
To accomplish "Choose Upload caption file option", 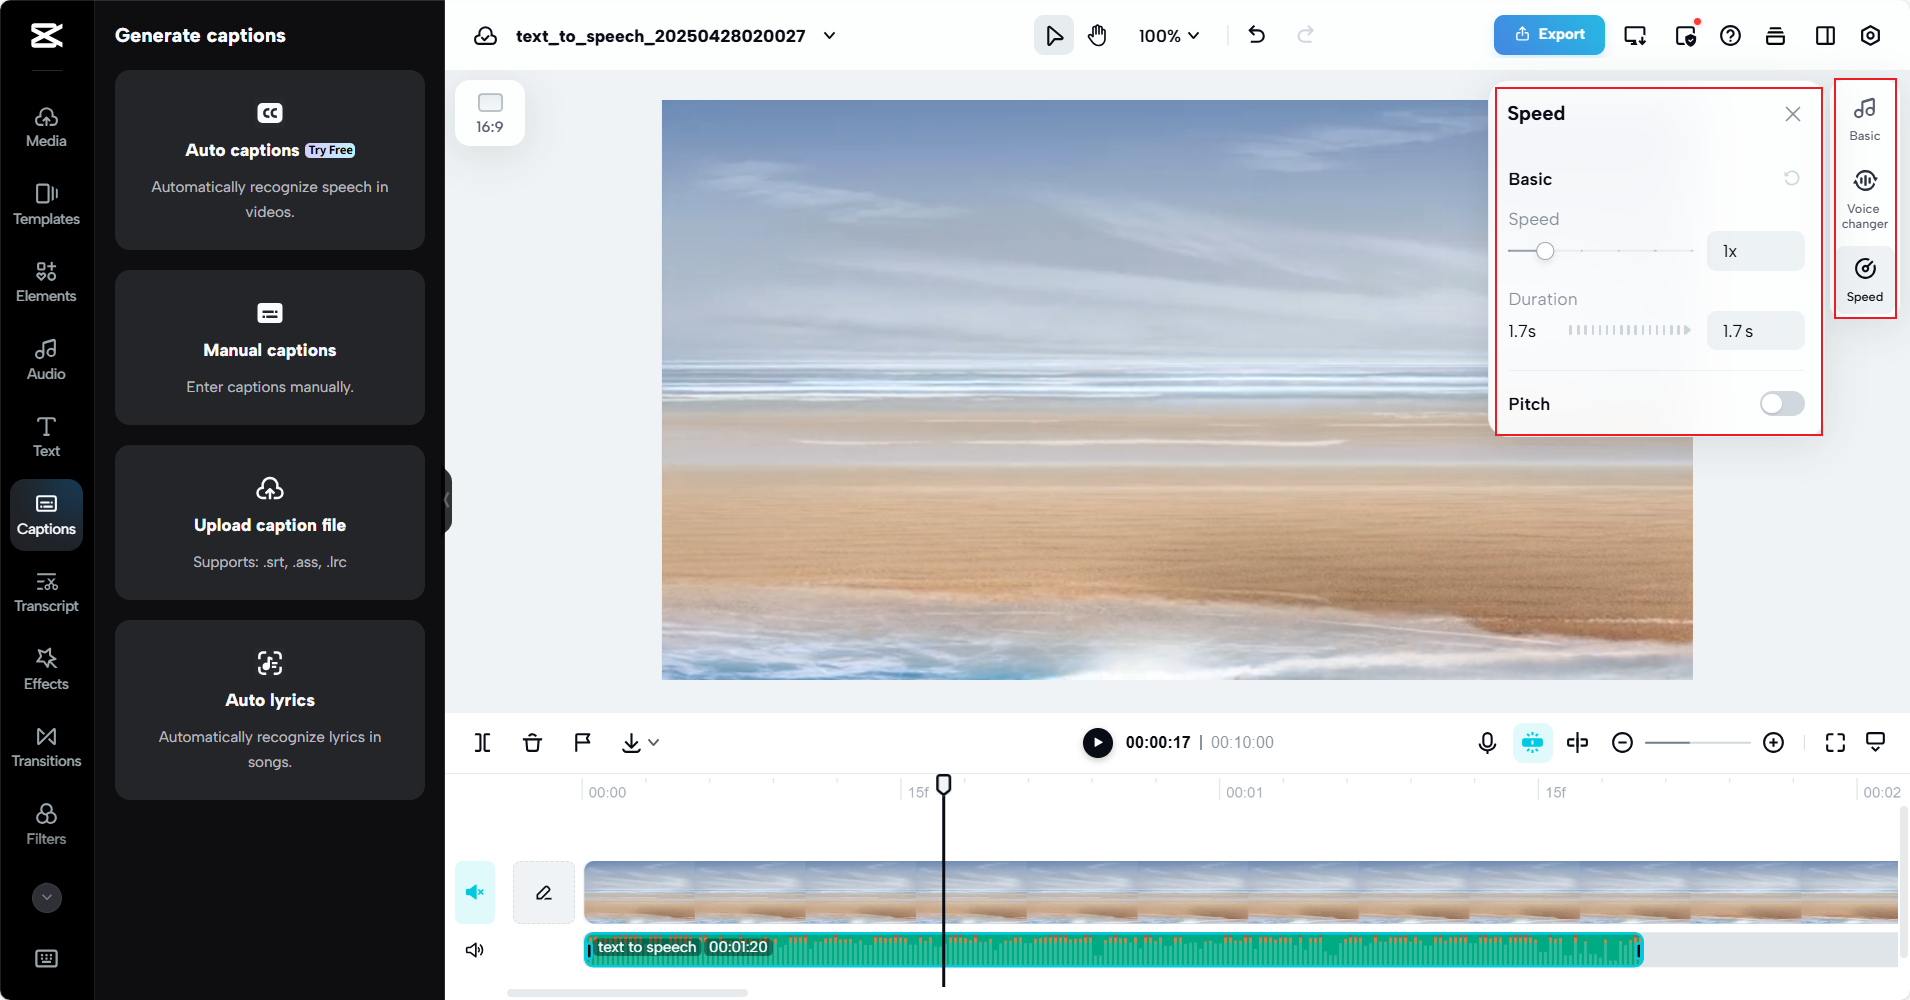I will (270, 523).
